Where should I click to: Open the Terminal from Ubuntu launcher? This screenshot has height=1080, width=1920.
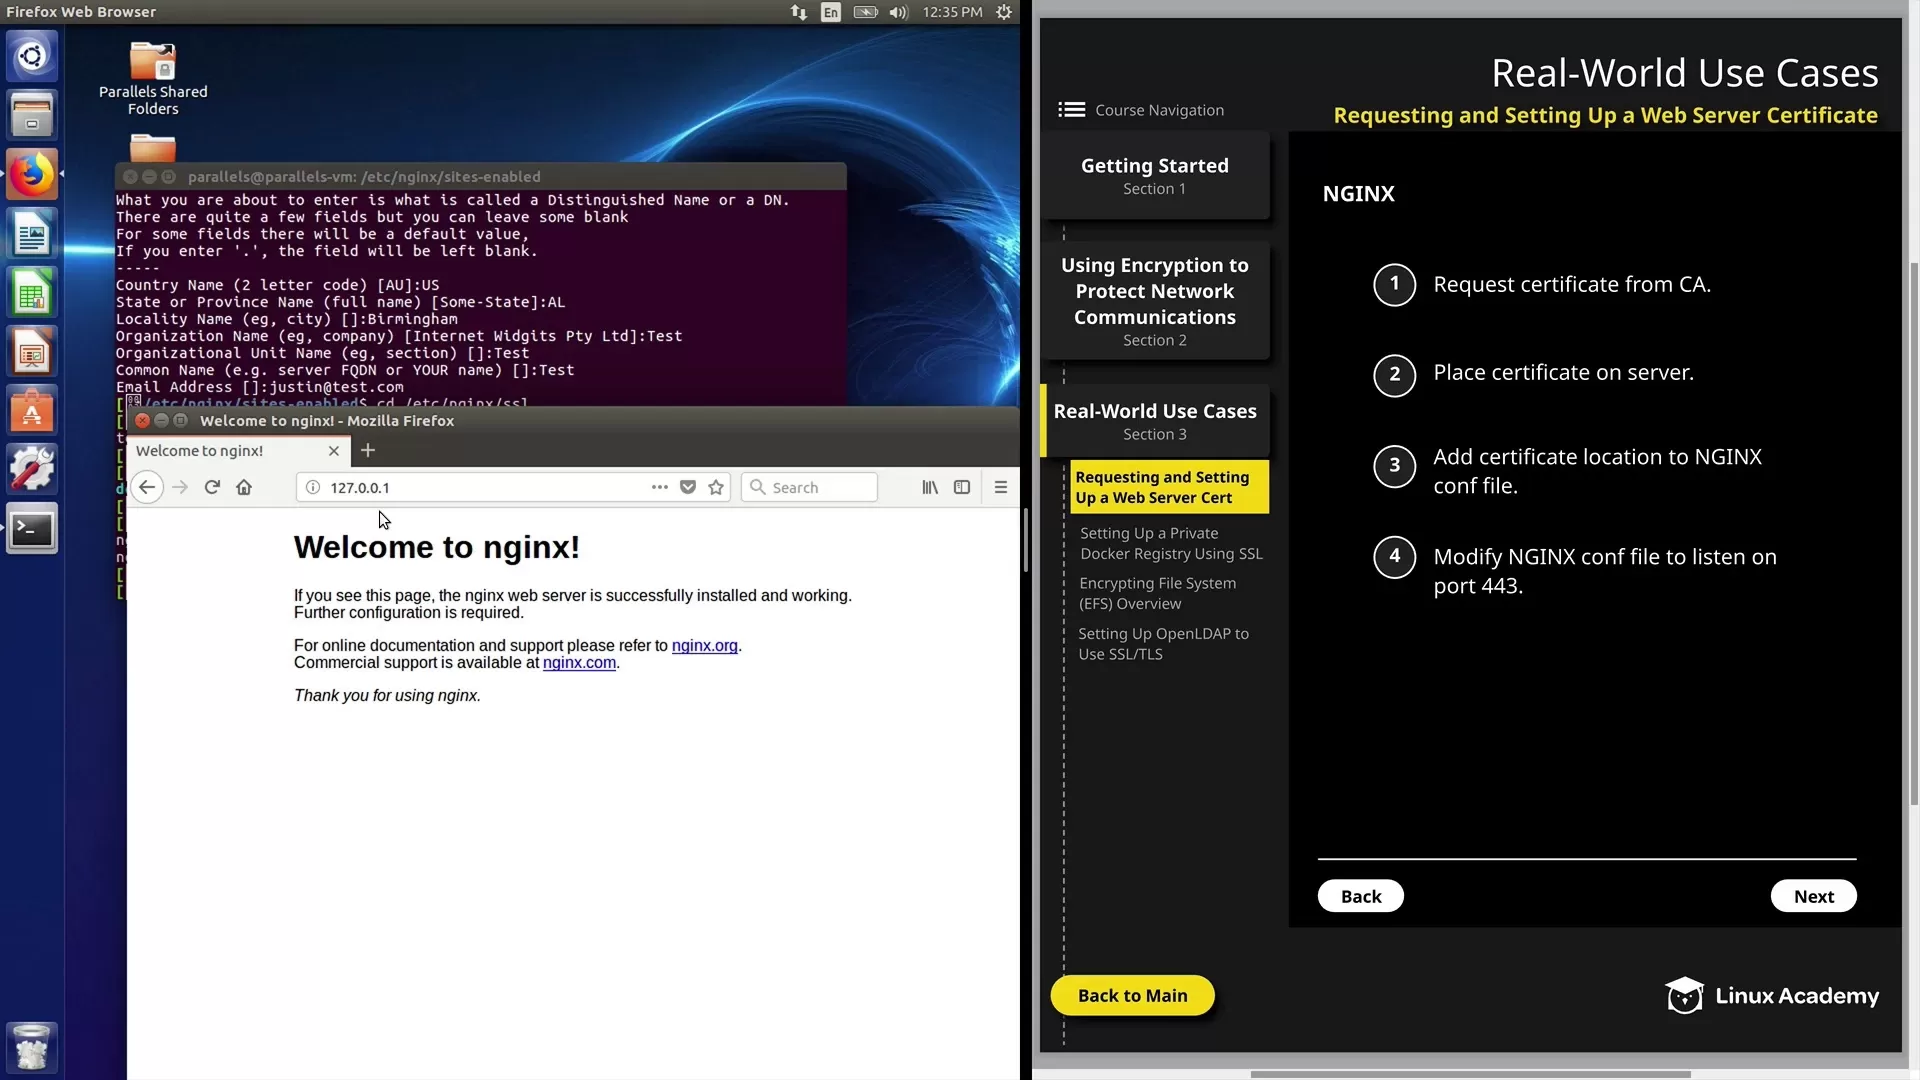tap(32, 529)
